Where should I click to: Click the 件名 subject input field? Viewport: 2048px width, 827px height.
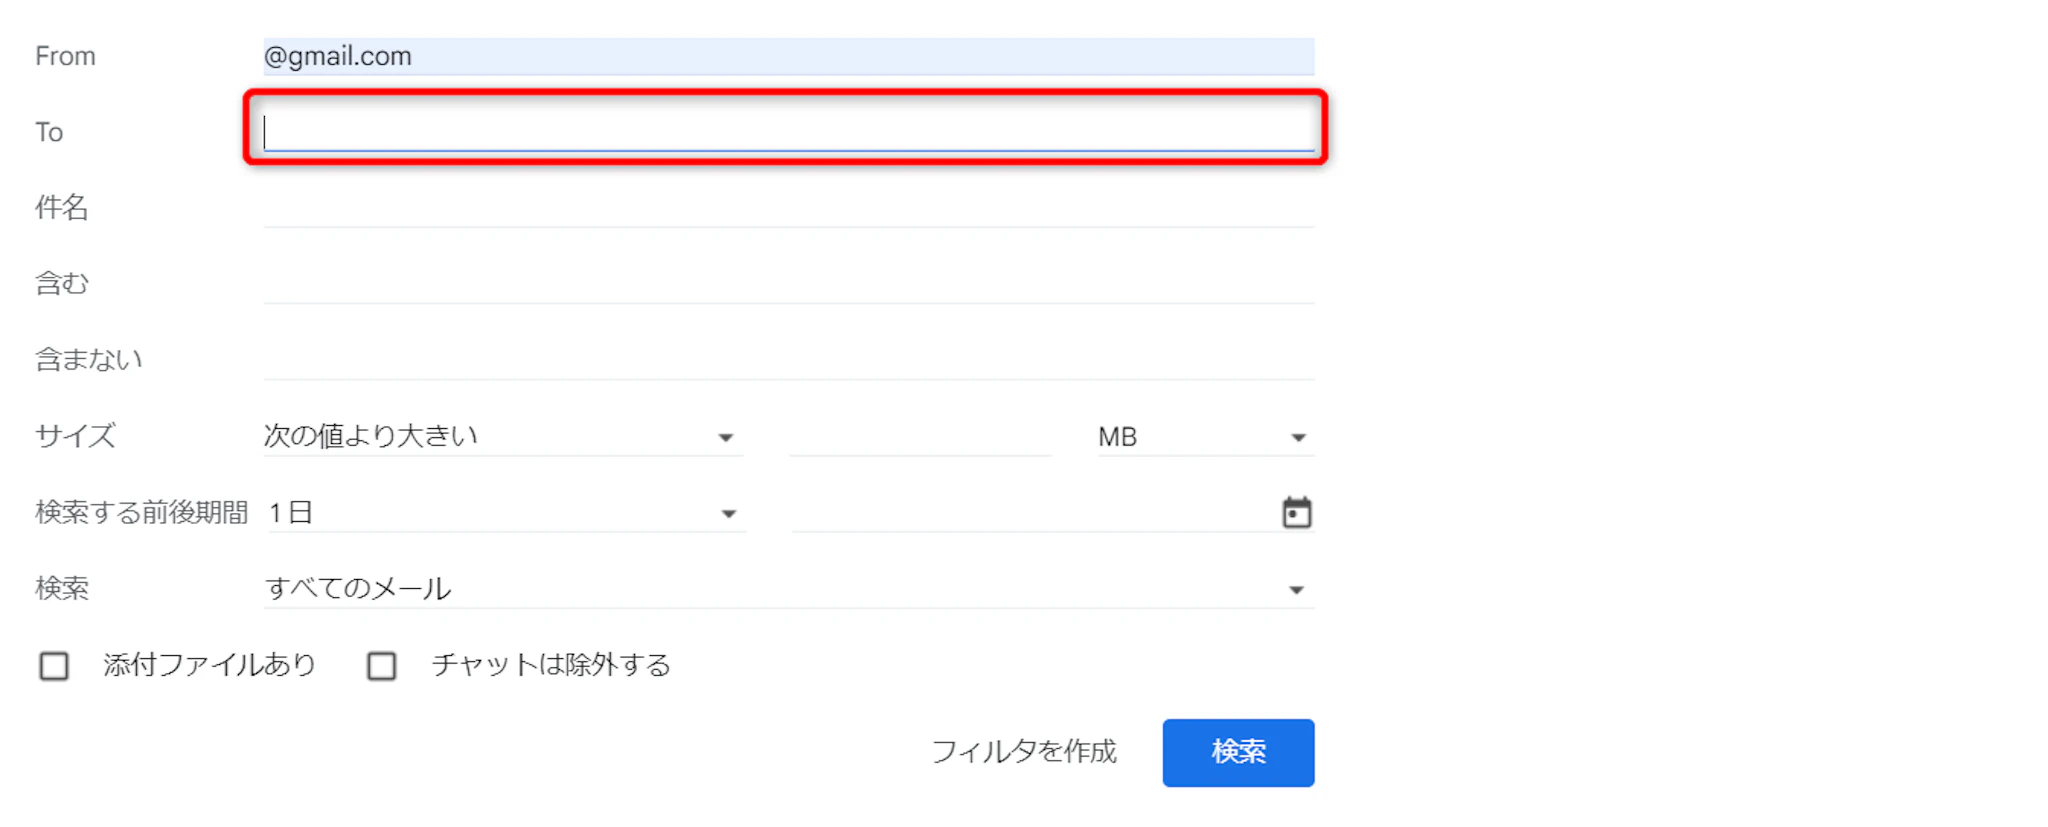(x=787, y=208)
